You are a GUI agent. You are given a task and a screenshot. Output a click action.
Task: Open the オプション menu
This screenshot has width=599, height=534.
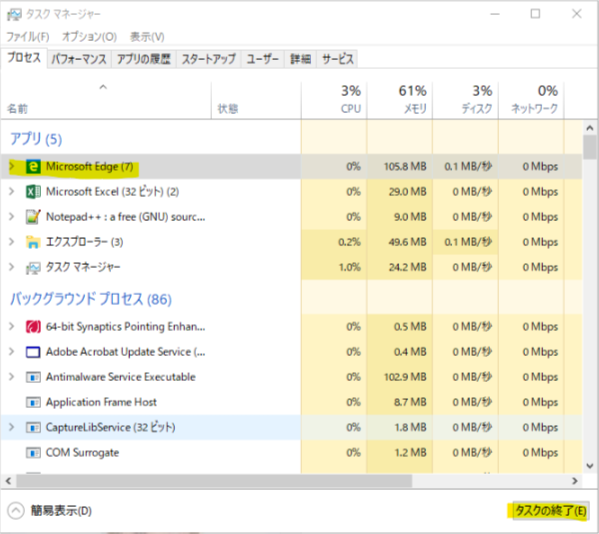point(89,37)
